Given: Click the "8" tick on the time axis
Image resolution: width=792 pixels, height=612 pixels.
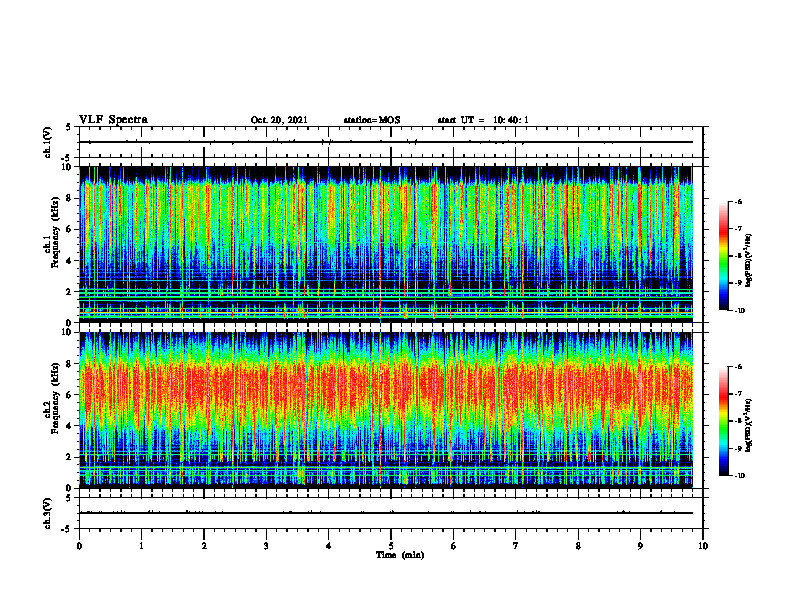Looking at the screenshot, I should click(x=578, y=546).
